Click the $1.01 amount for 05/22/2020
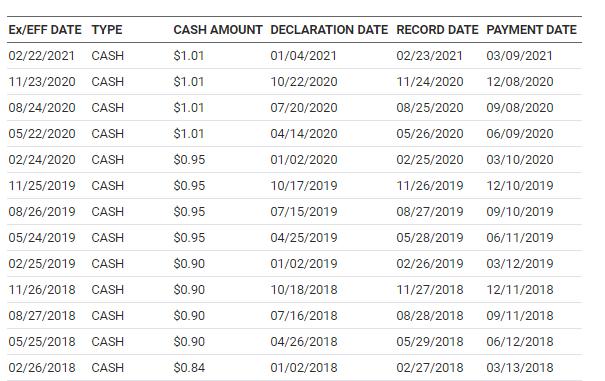605x381 pixels. pos(189,134)
